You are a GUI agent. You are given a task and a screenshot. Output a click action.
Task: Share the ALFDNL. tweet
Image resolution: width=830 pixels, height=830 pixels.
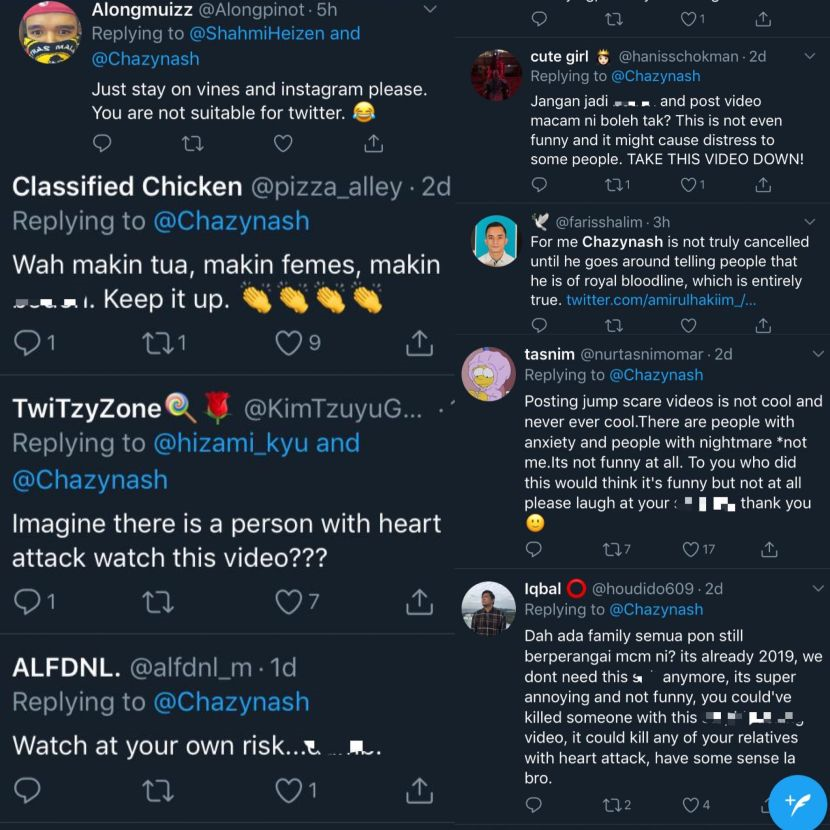[x=418, y=791]
